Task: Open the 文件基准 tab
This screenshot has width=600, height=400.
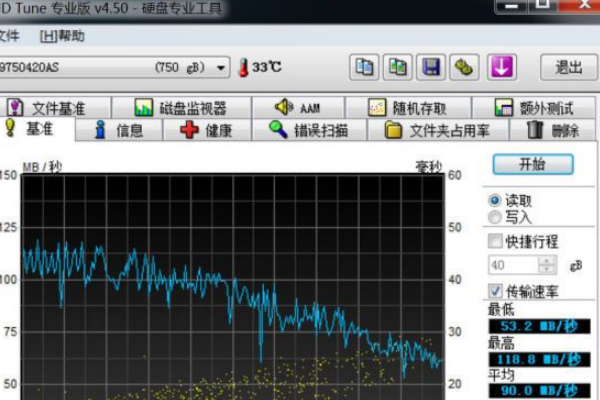Action: 55,108
